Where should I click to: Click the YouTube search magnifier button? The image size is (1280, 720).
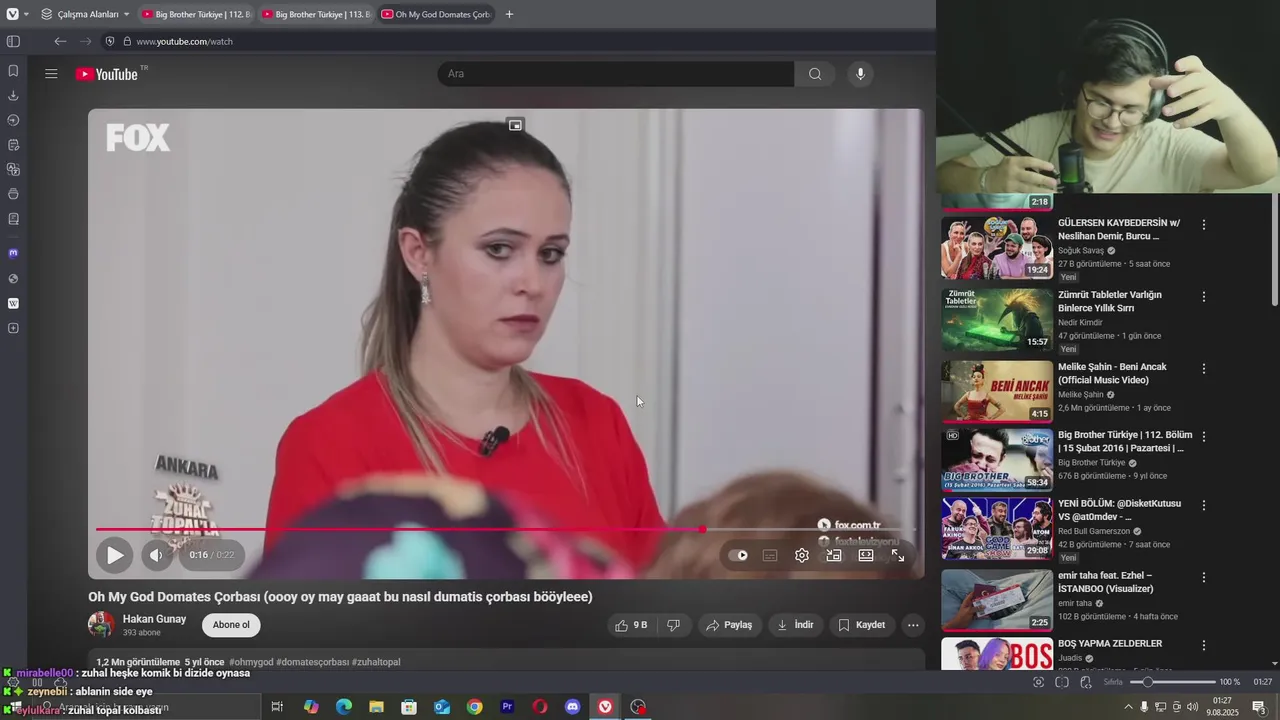coord(815,74)
